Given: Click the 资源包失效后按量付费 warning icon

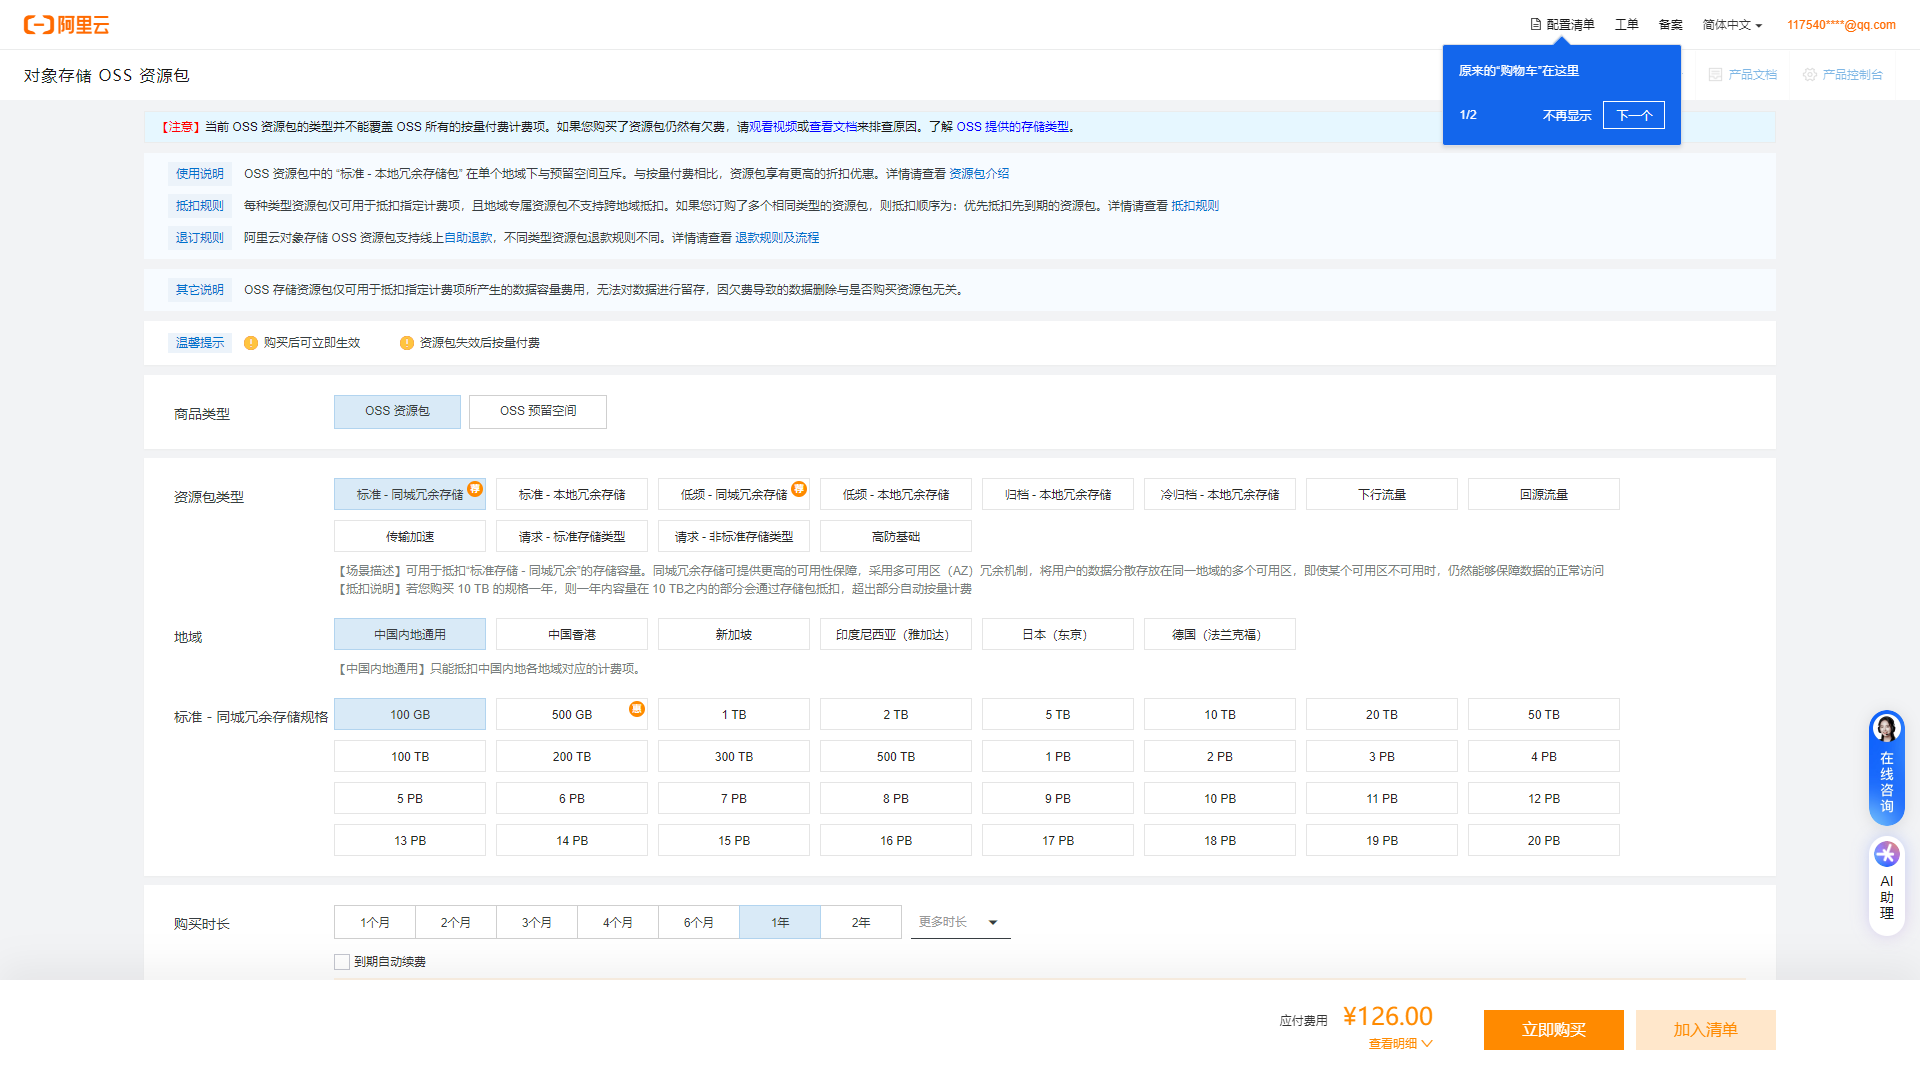Looking at the screenshot, I should tap(406, 343).
